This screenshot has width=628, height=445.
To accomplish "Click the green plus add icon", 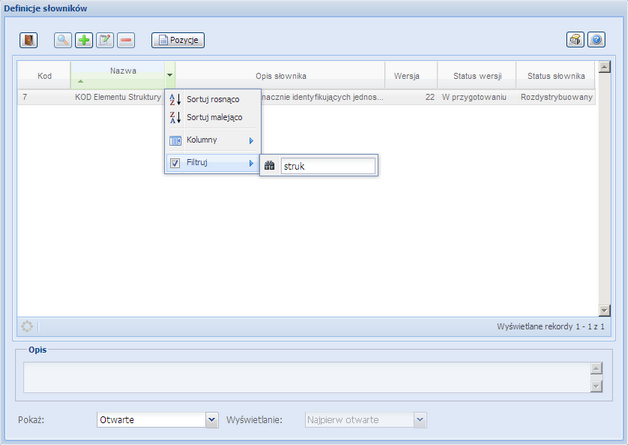I will [84, 40].
